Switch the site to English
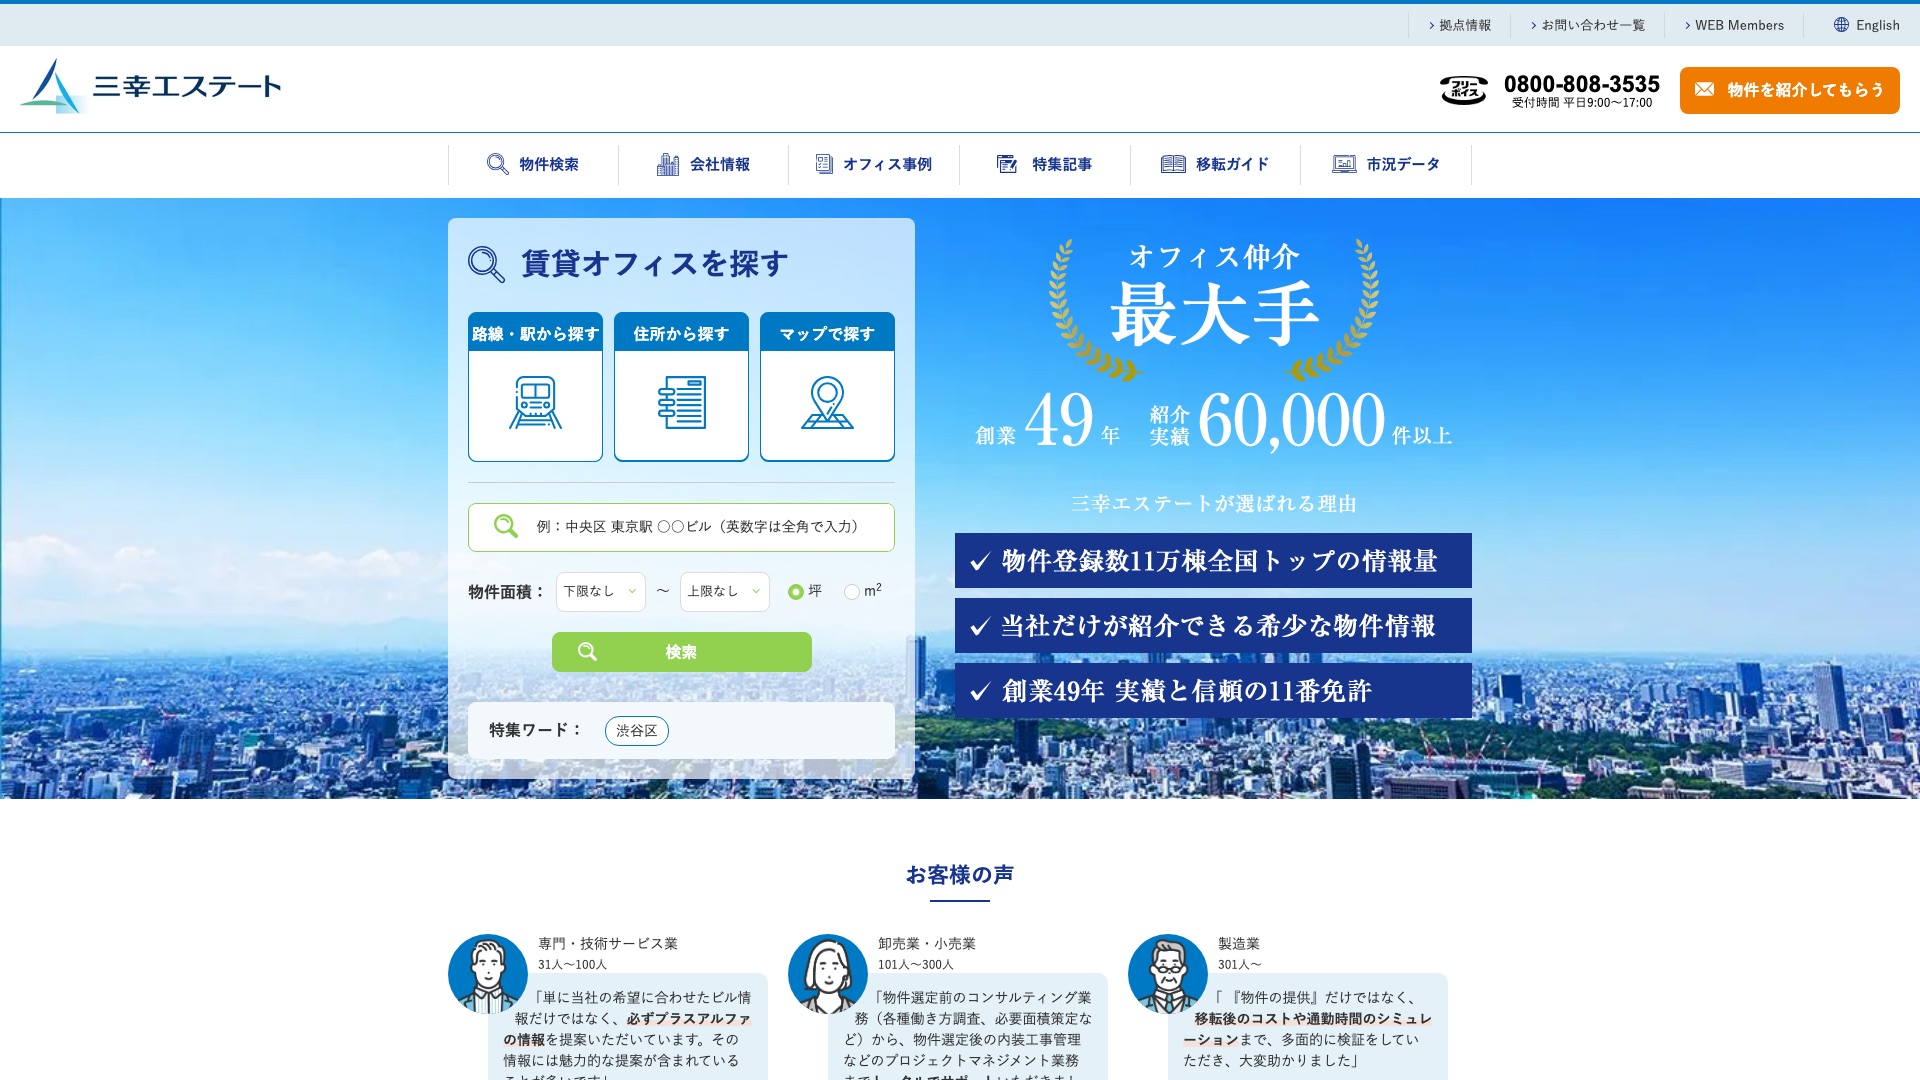 pyautogui.click(x=1867, y=25)
